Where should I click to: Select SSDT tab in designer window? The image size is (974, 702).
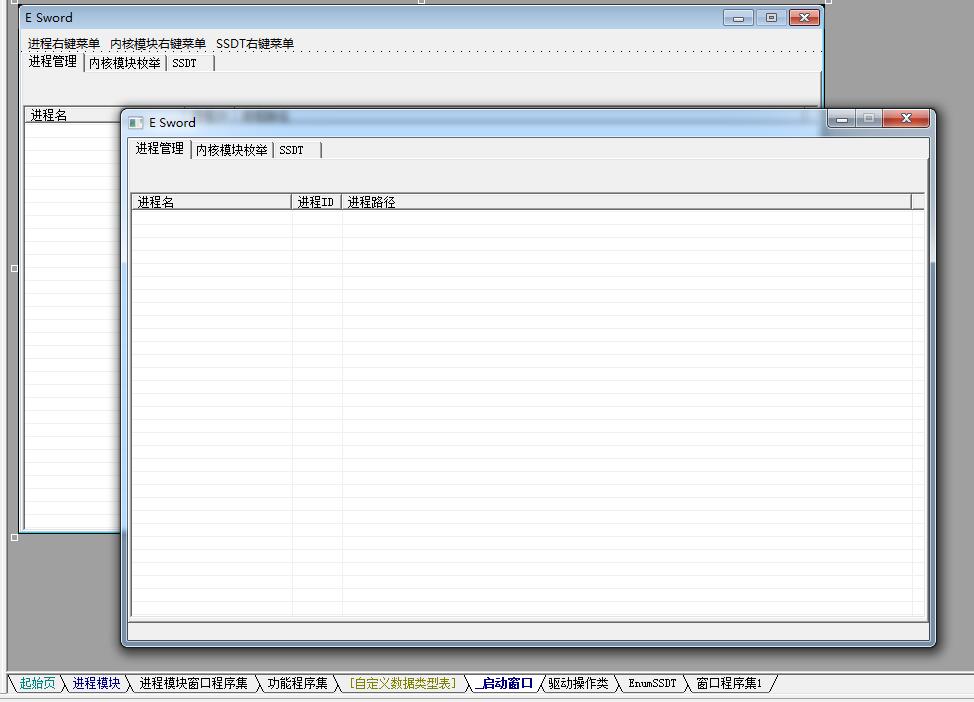point(189,63)
